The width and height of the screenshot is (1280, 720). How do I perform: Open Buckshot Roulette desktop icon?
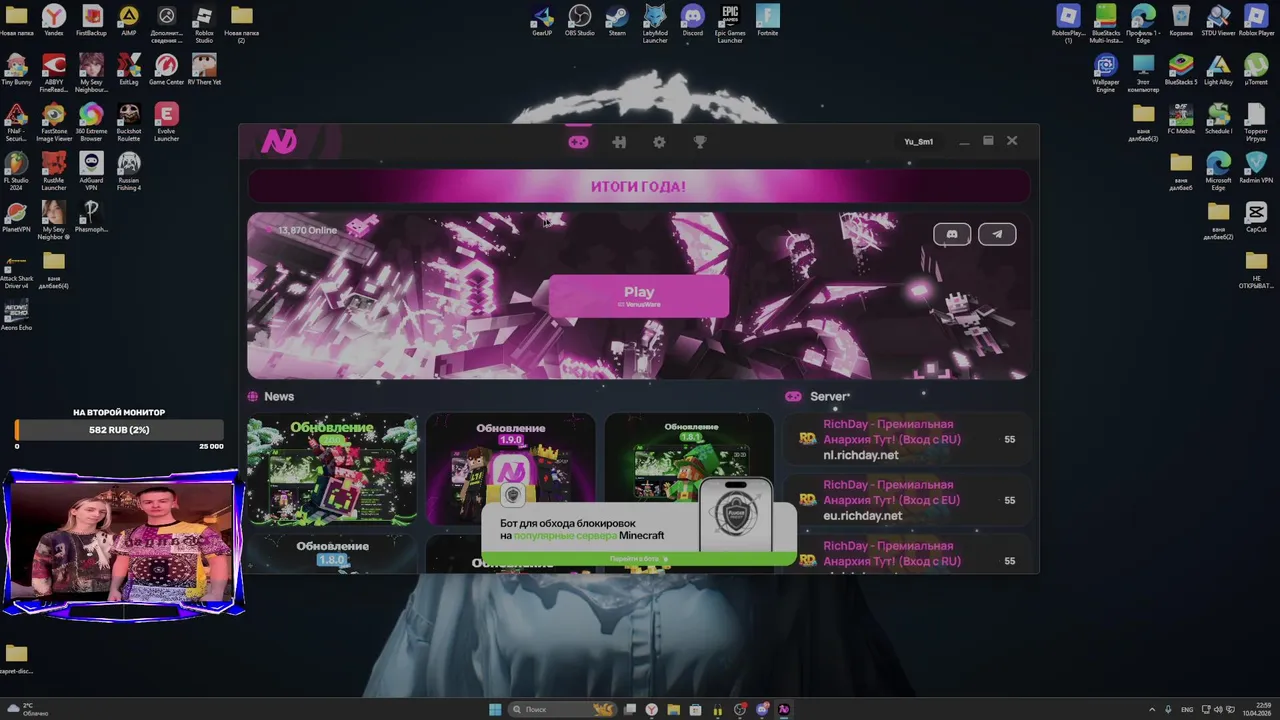(129, 120)
